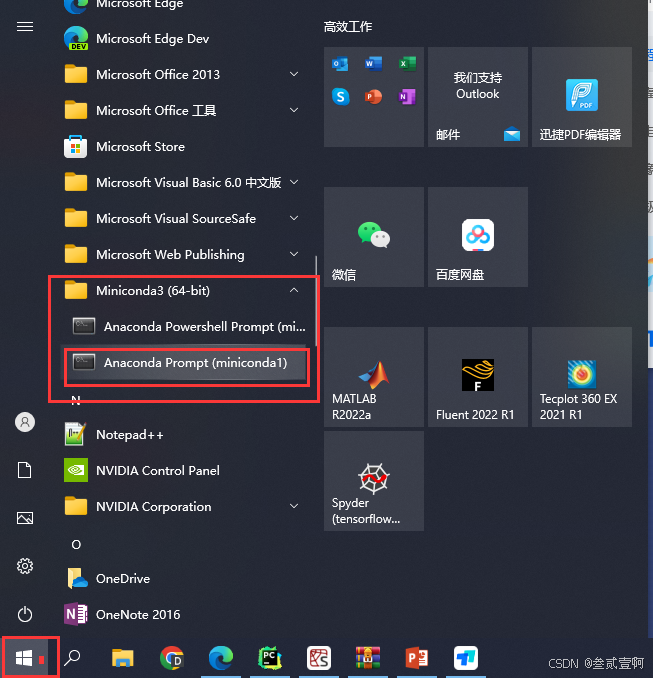Launch Anaconda Powershell Prompt entry
The width and height of the screenshot is (653, 678).
click(x=186, y=326)
